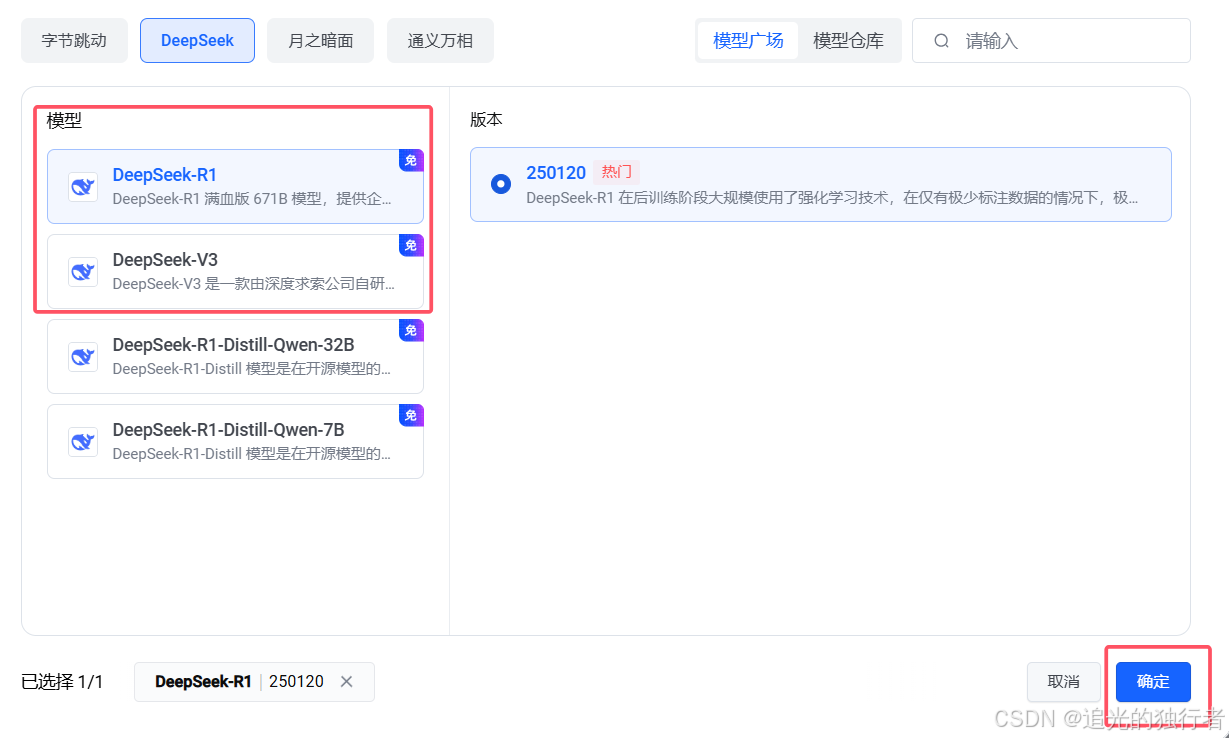Select the DeepSeek-V3 model card

pos(235,271)
